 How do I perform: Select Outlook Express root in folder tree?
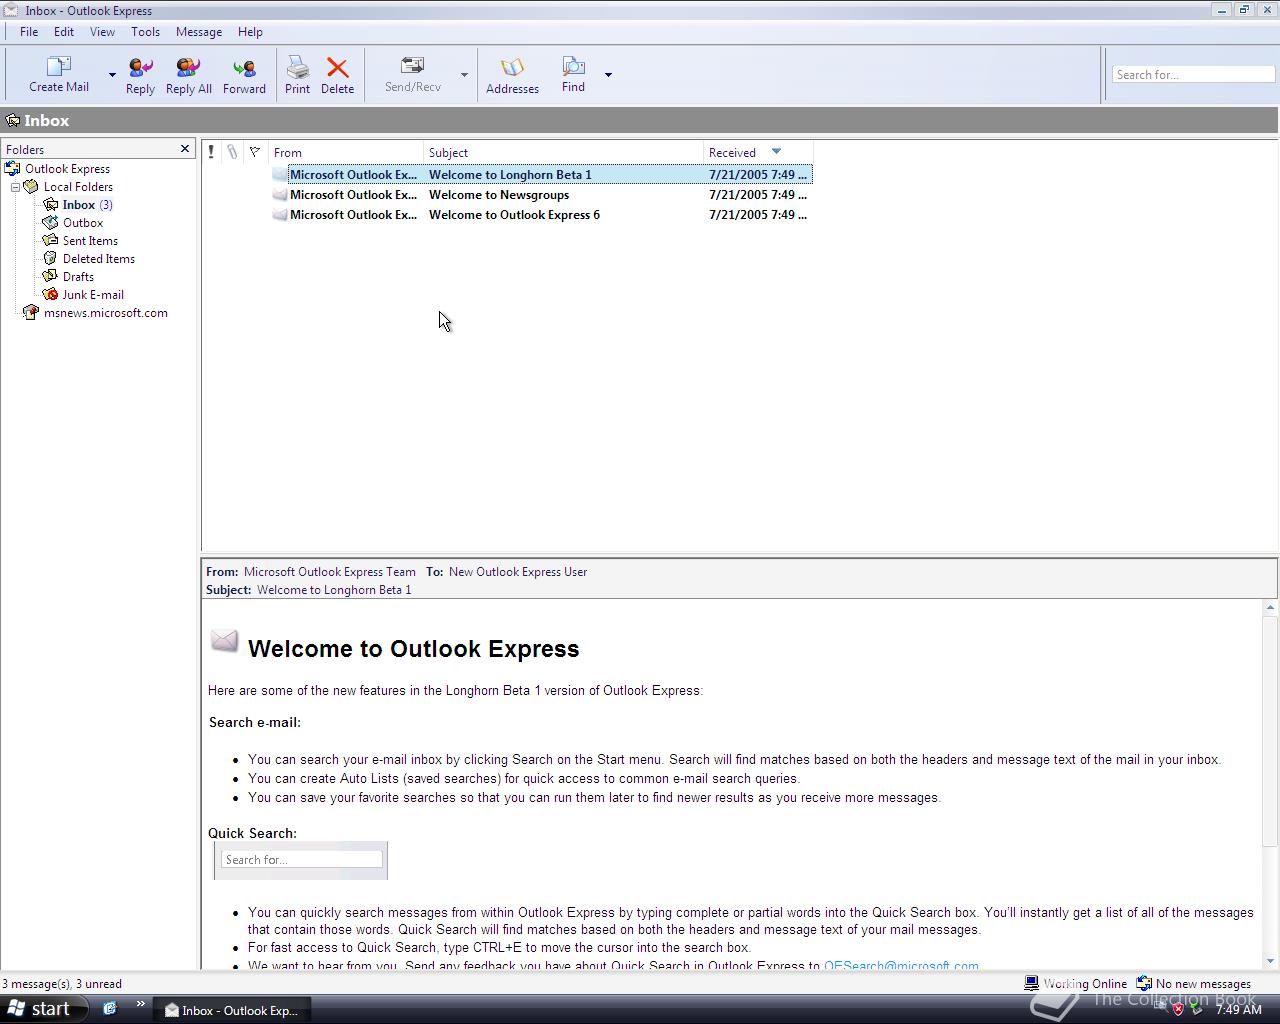point(67,169)
